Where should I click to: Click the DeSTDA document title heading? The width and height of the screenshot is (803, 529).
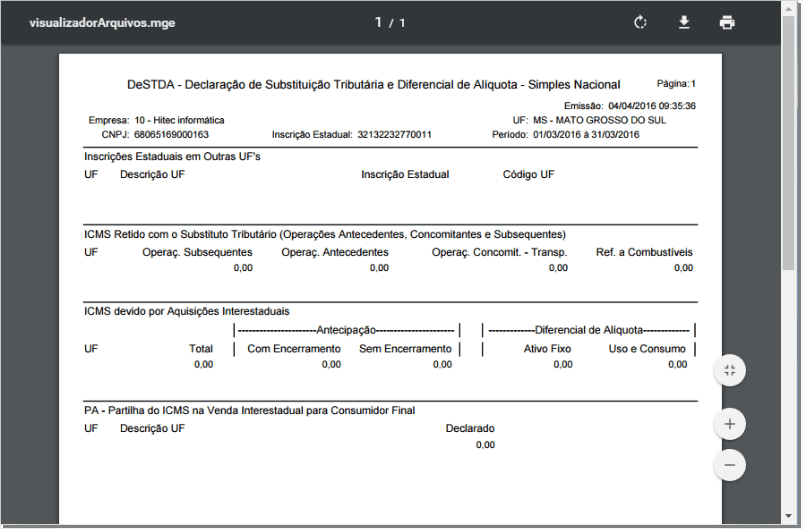[373, 84]
